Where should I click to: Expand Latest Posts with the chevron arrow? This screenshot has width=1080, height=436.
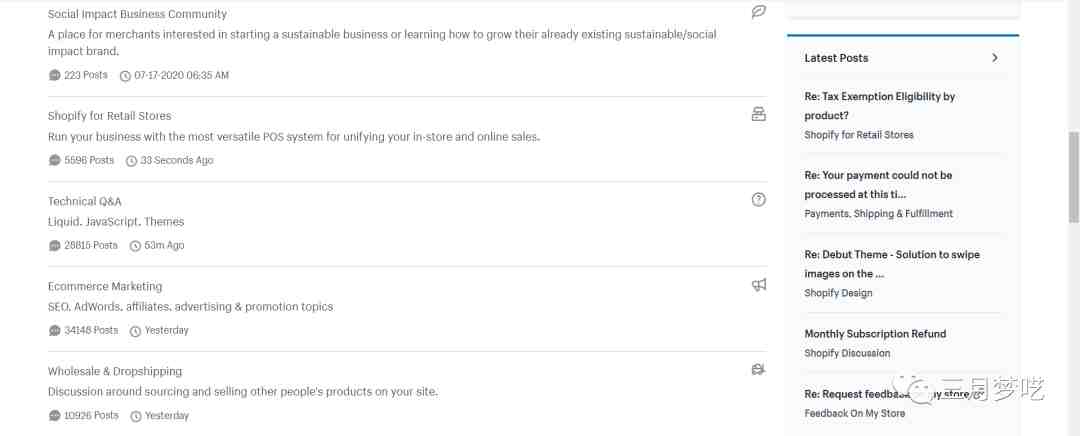click(x=994, y=58)
